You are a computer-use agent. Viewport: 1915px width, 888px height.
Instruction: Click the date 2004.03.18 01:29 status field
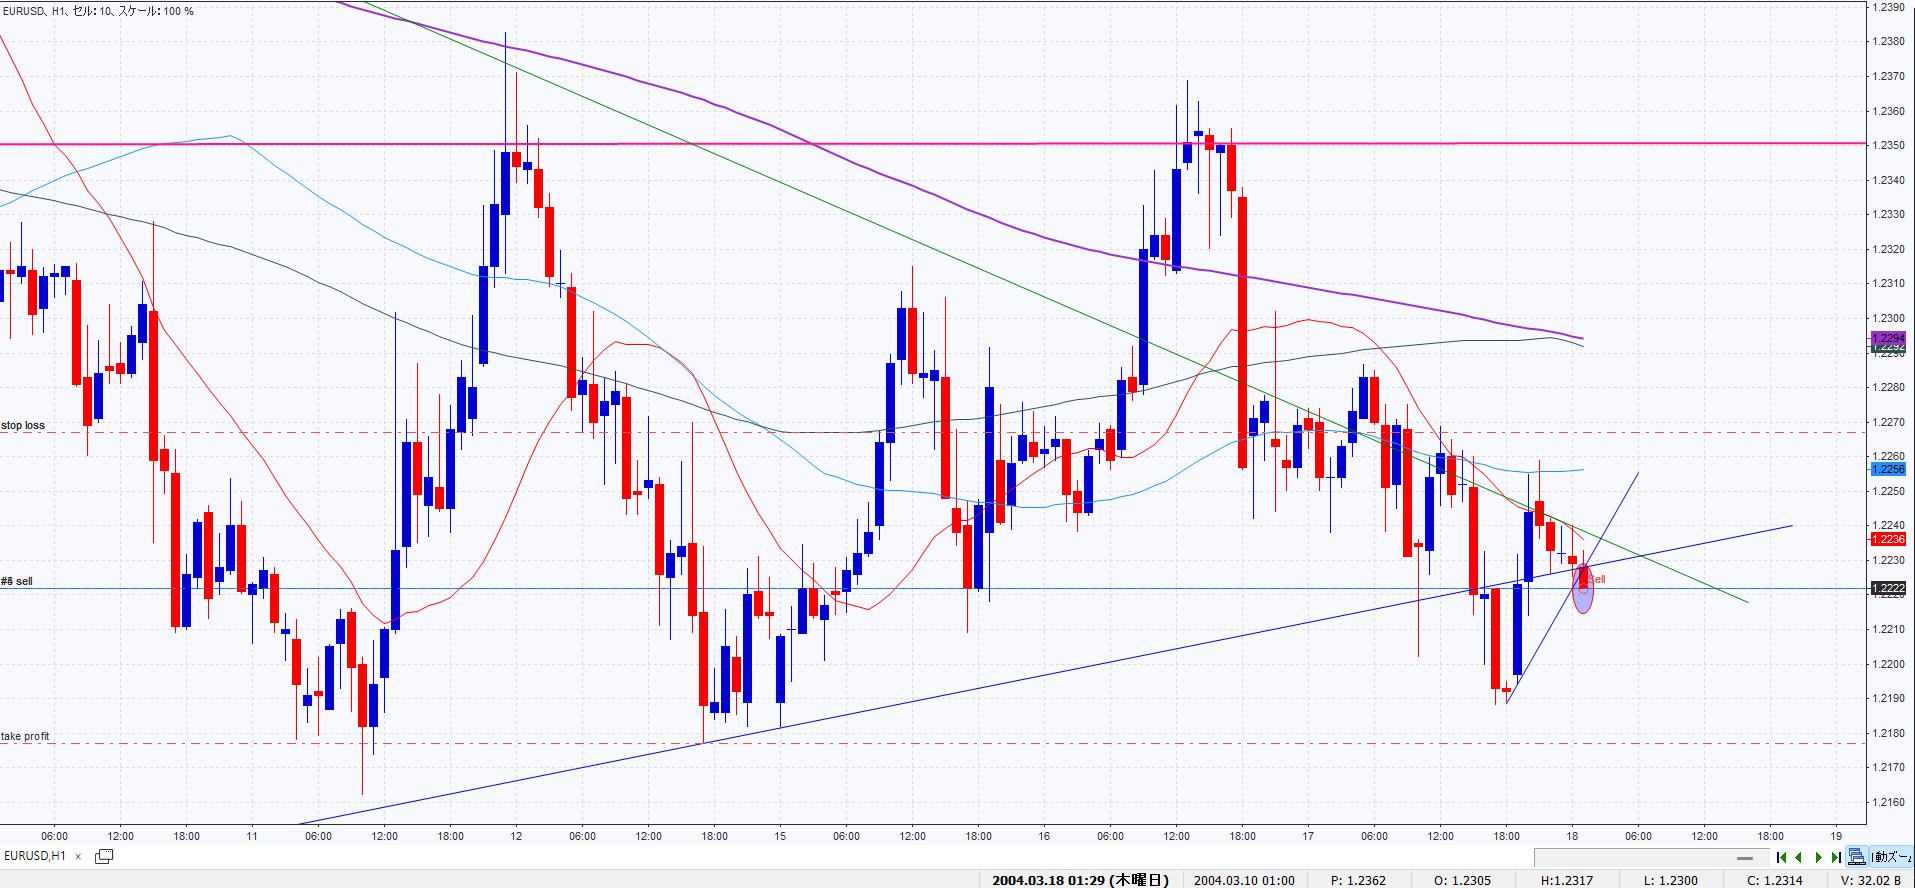pos(1080,880)
